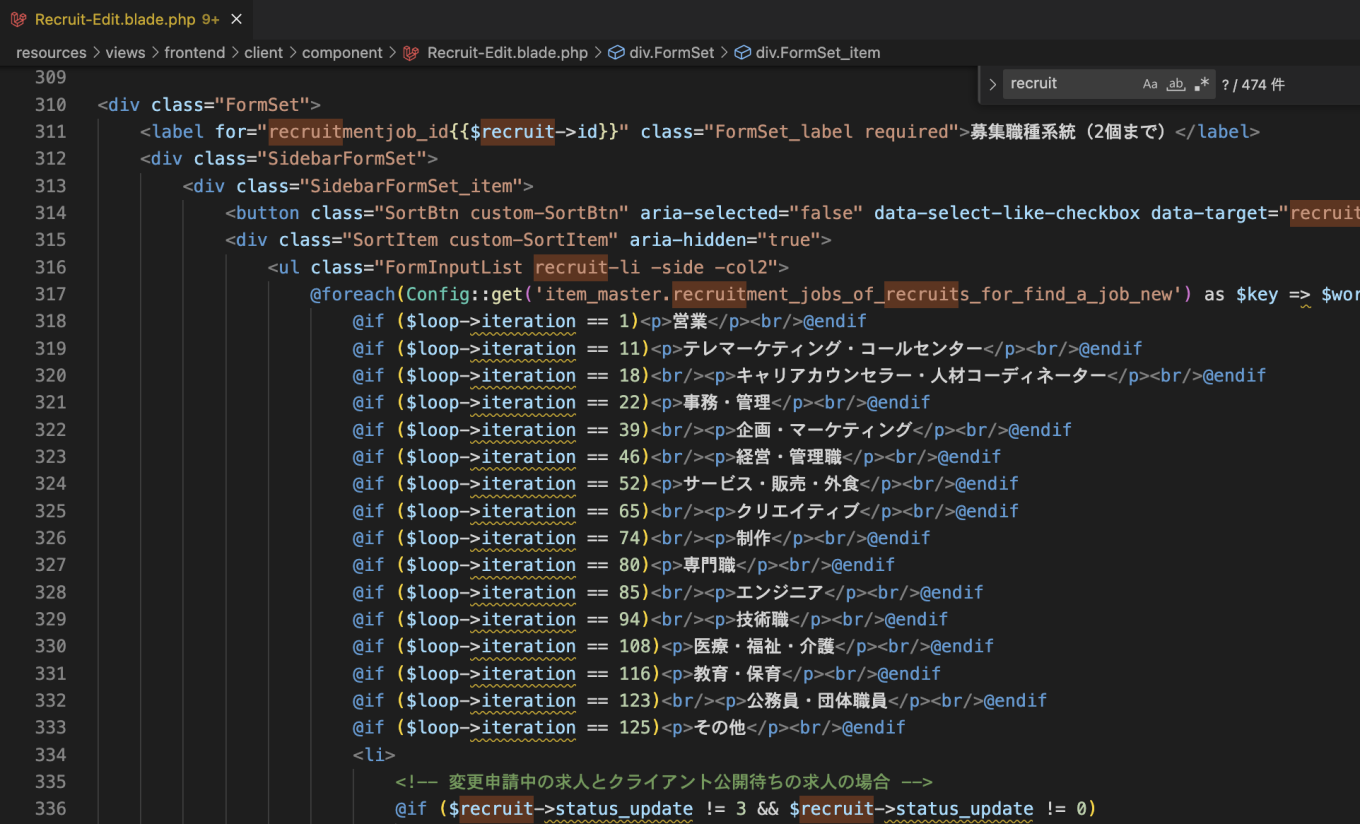Click the cube icon beside div.FormSet_item
Image resolution: width=1360 pixels, height=824 pixels.
point(743,52)
